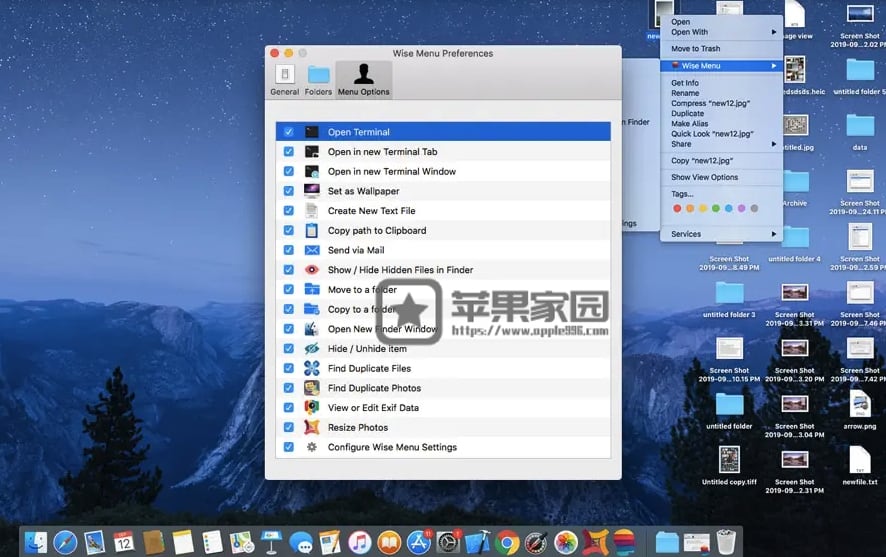Toggle the Create New Text File checkbox
Screen dimensions: 886x557
click(288, 211)
